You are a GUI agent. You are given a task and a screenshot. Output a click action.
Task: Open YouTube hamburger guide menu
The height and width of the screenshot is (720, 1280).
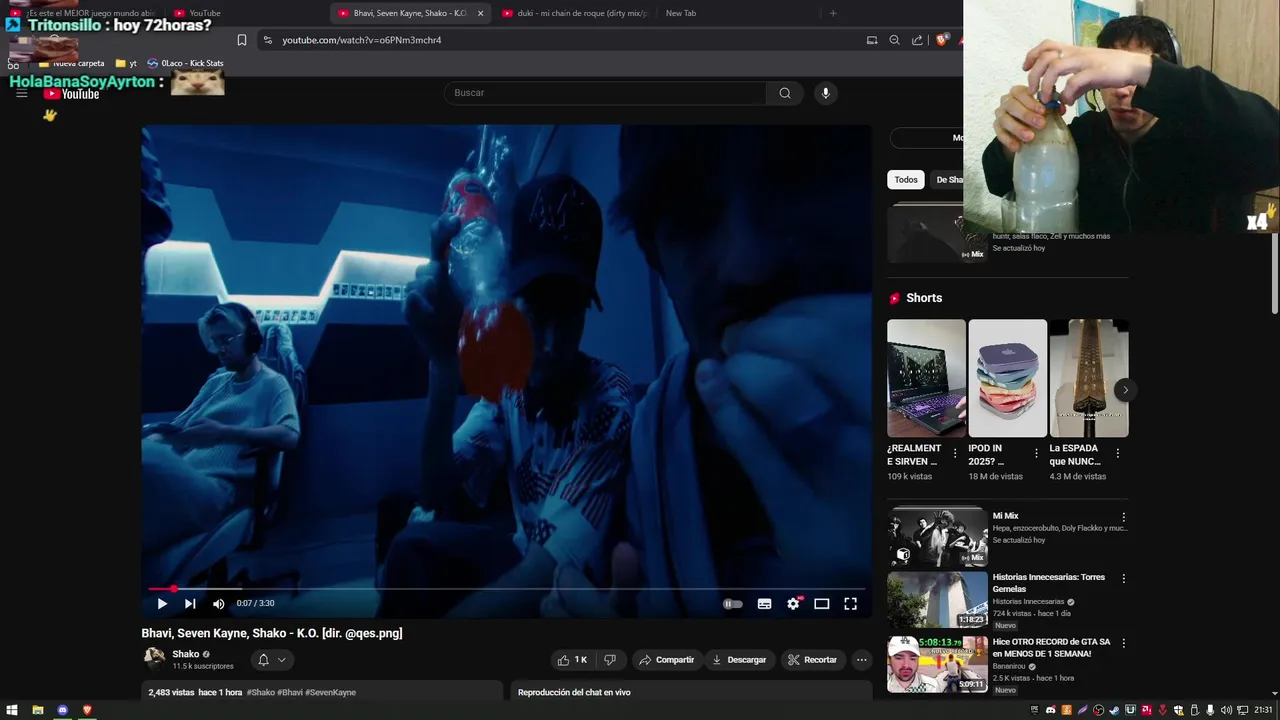21,93
